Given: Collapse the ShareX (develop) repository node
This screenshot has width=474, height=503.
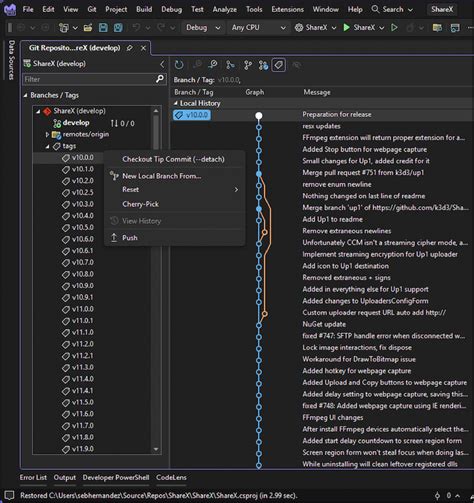Looking at the screenshot, I should click(38, 111).
